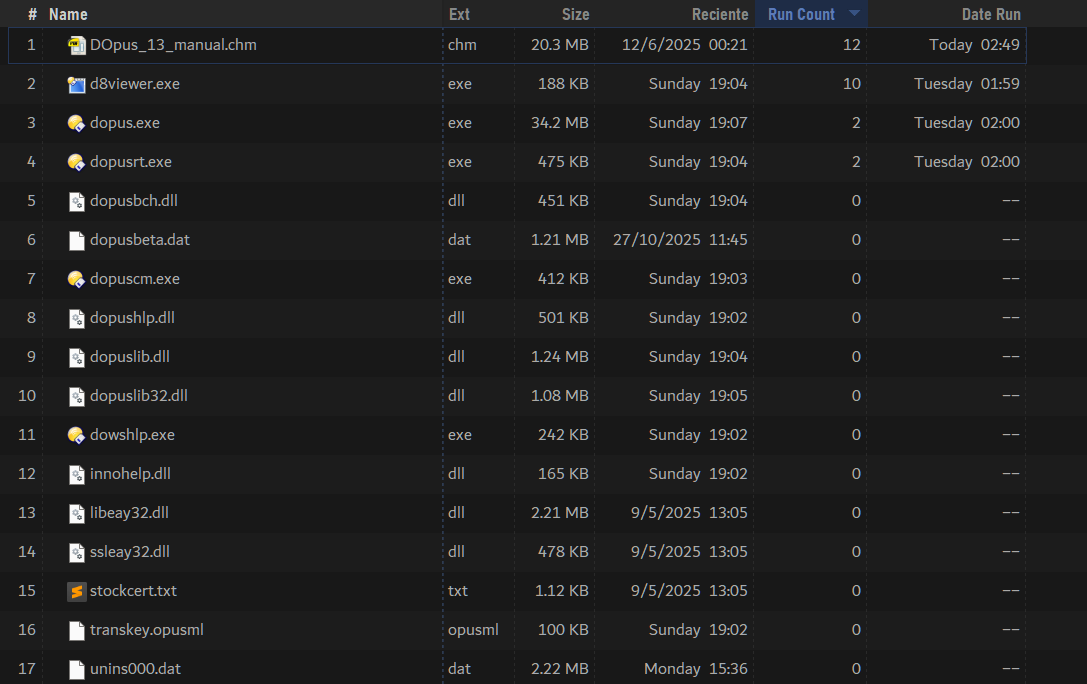Click the Reciente column header

[x=719, y=14]
